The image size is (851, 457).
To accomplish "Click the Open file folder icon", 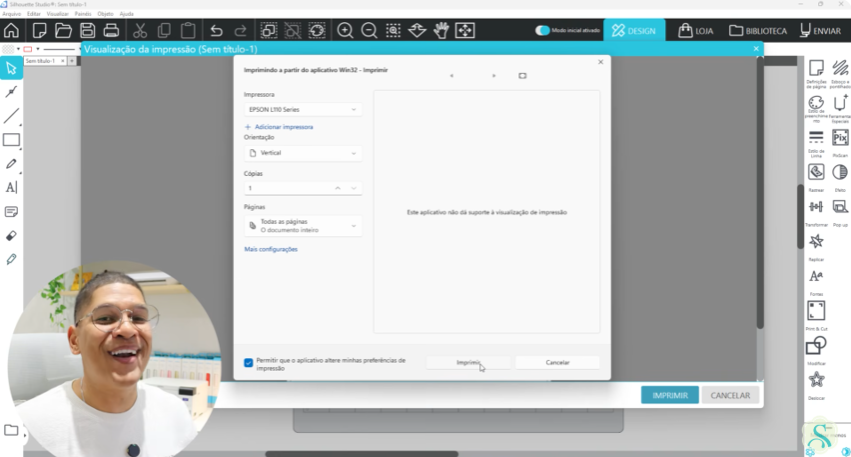I will tap(63, 30).
